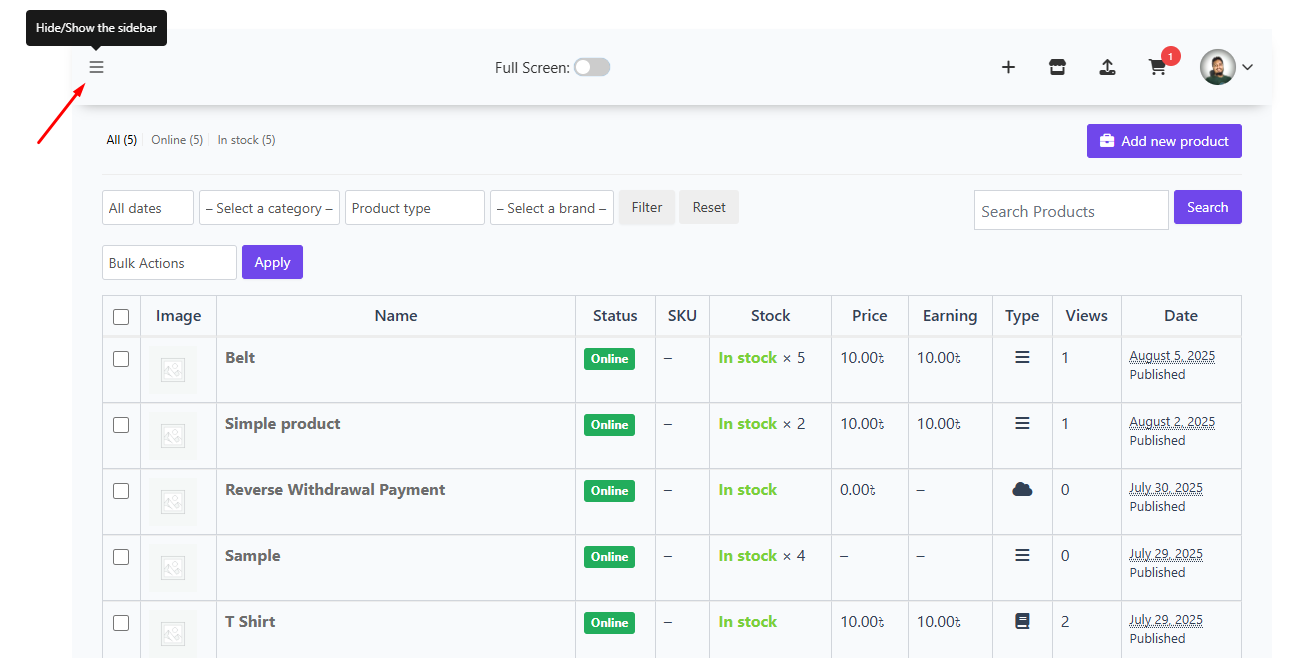This screenshot has height=658, width=1311.
Task: Select the Belt row checkbox
Action: (121, 359)
